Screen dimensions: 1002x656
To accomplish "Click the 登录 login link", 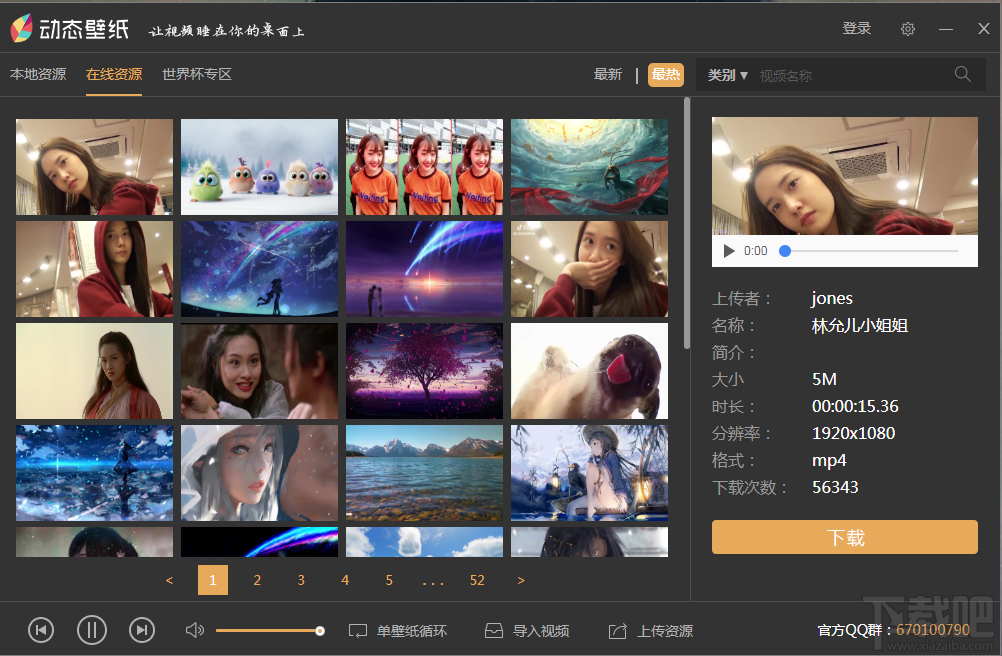I will click(x=856, y=28).
